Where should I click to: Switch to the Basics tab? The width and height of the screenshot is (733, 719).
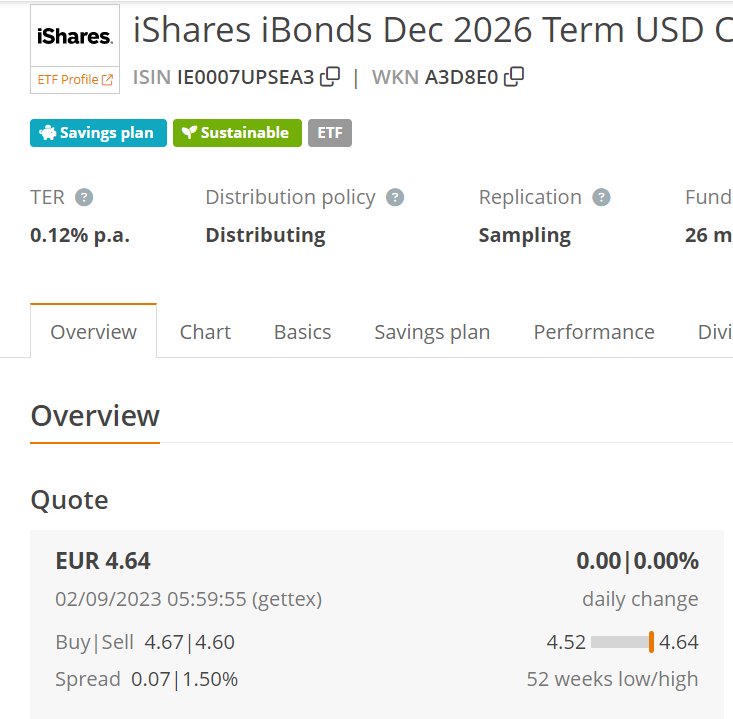(x=302, y=332)
